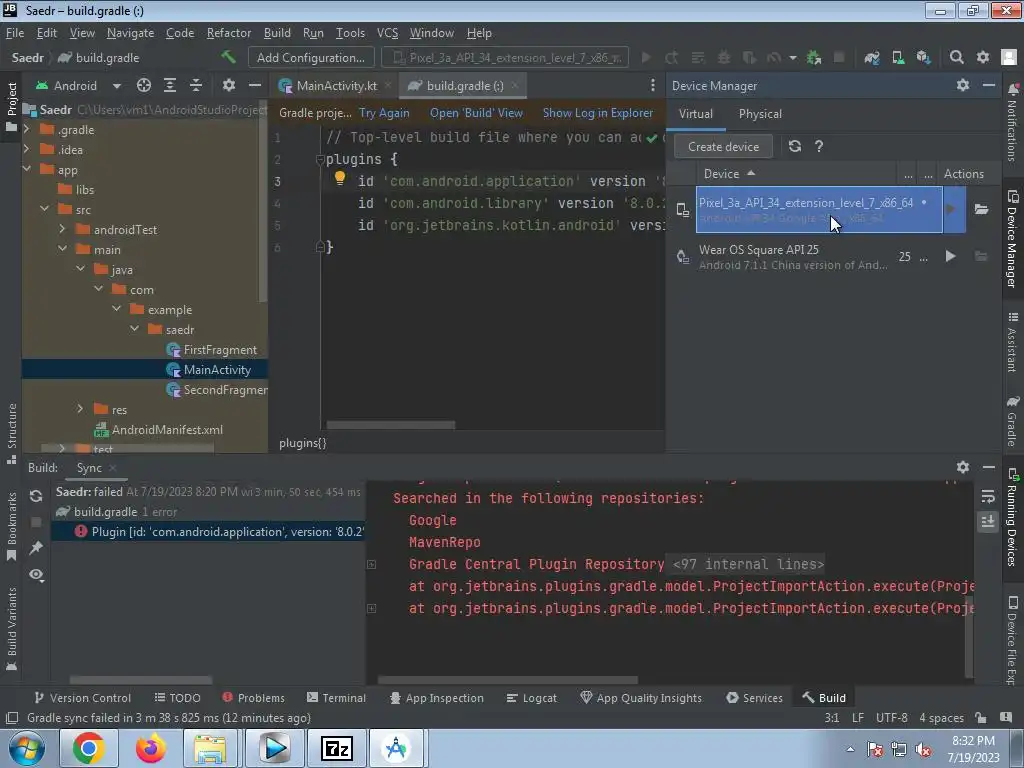Open Notifications side tool window
Viewport: 1024px width, 768px height.
(1013, 123)
